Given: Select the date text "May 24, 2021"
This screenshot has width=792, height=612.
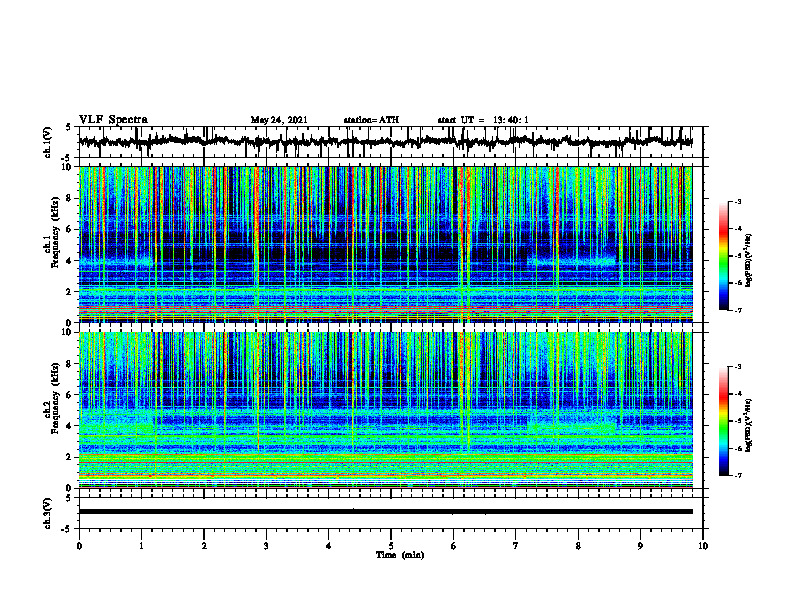Looking at the screenshot, I should [279, 120].
